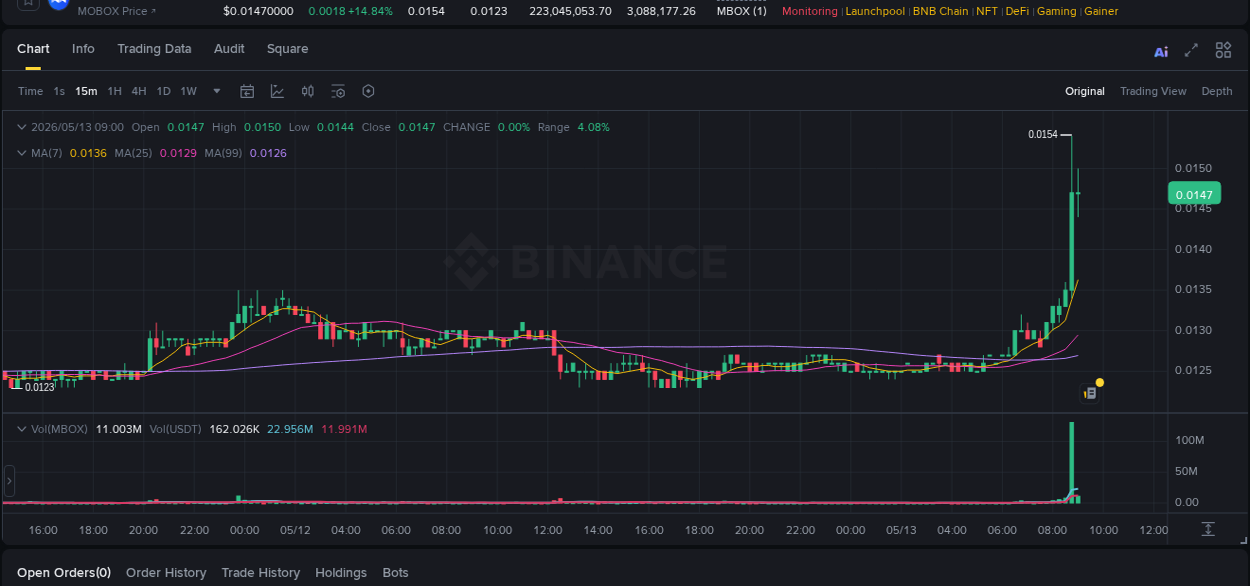Click the Launchpool tag
This screenshot has width=1250, height=586.
click(875, 11)
